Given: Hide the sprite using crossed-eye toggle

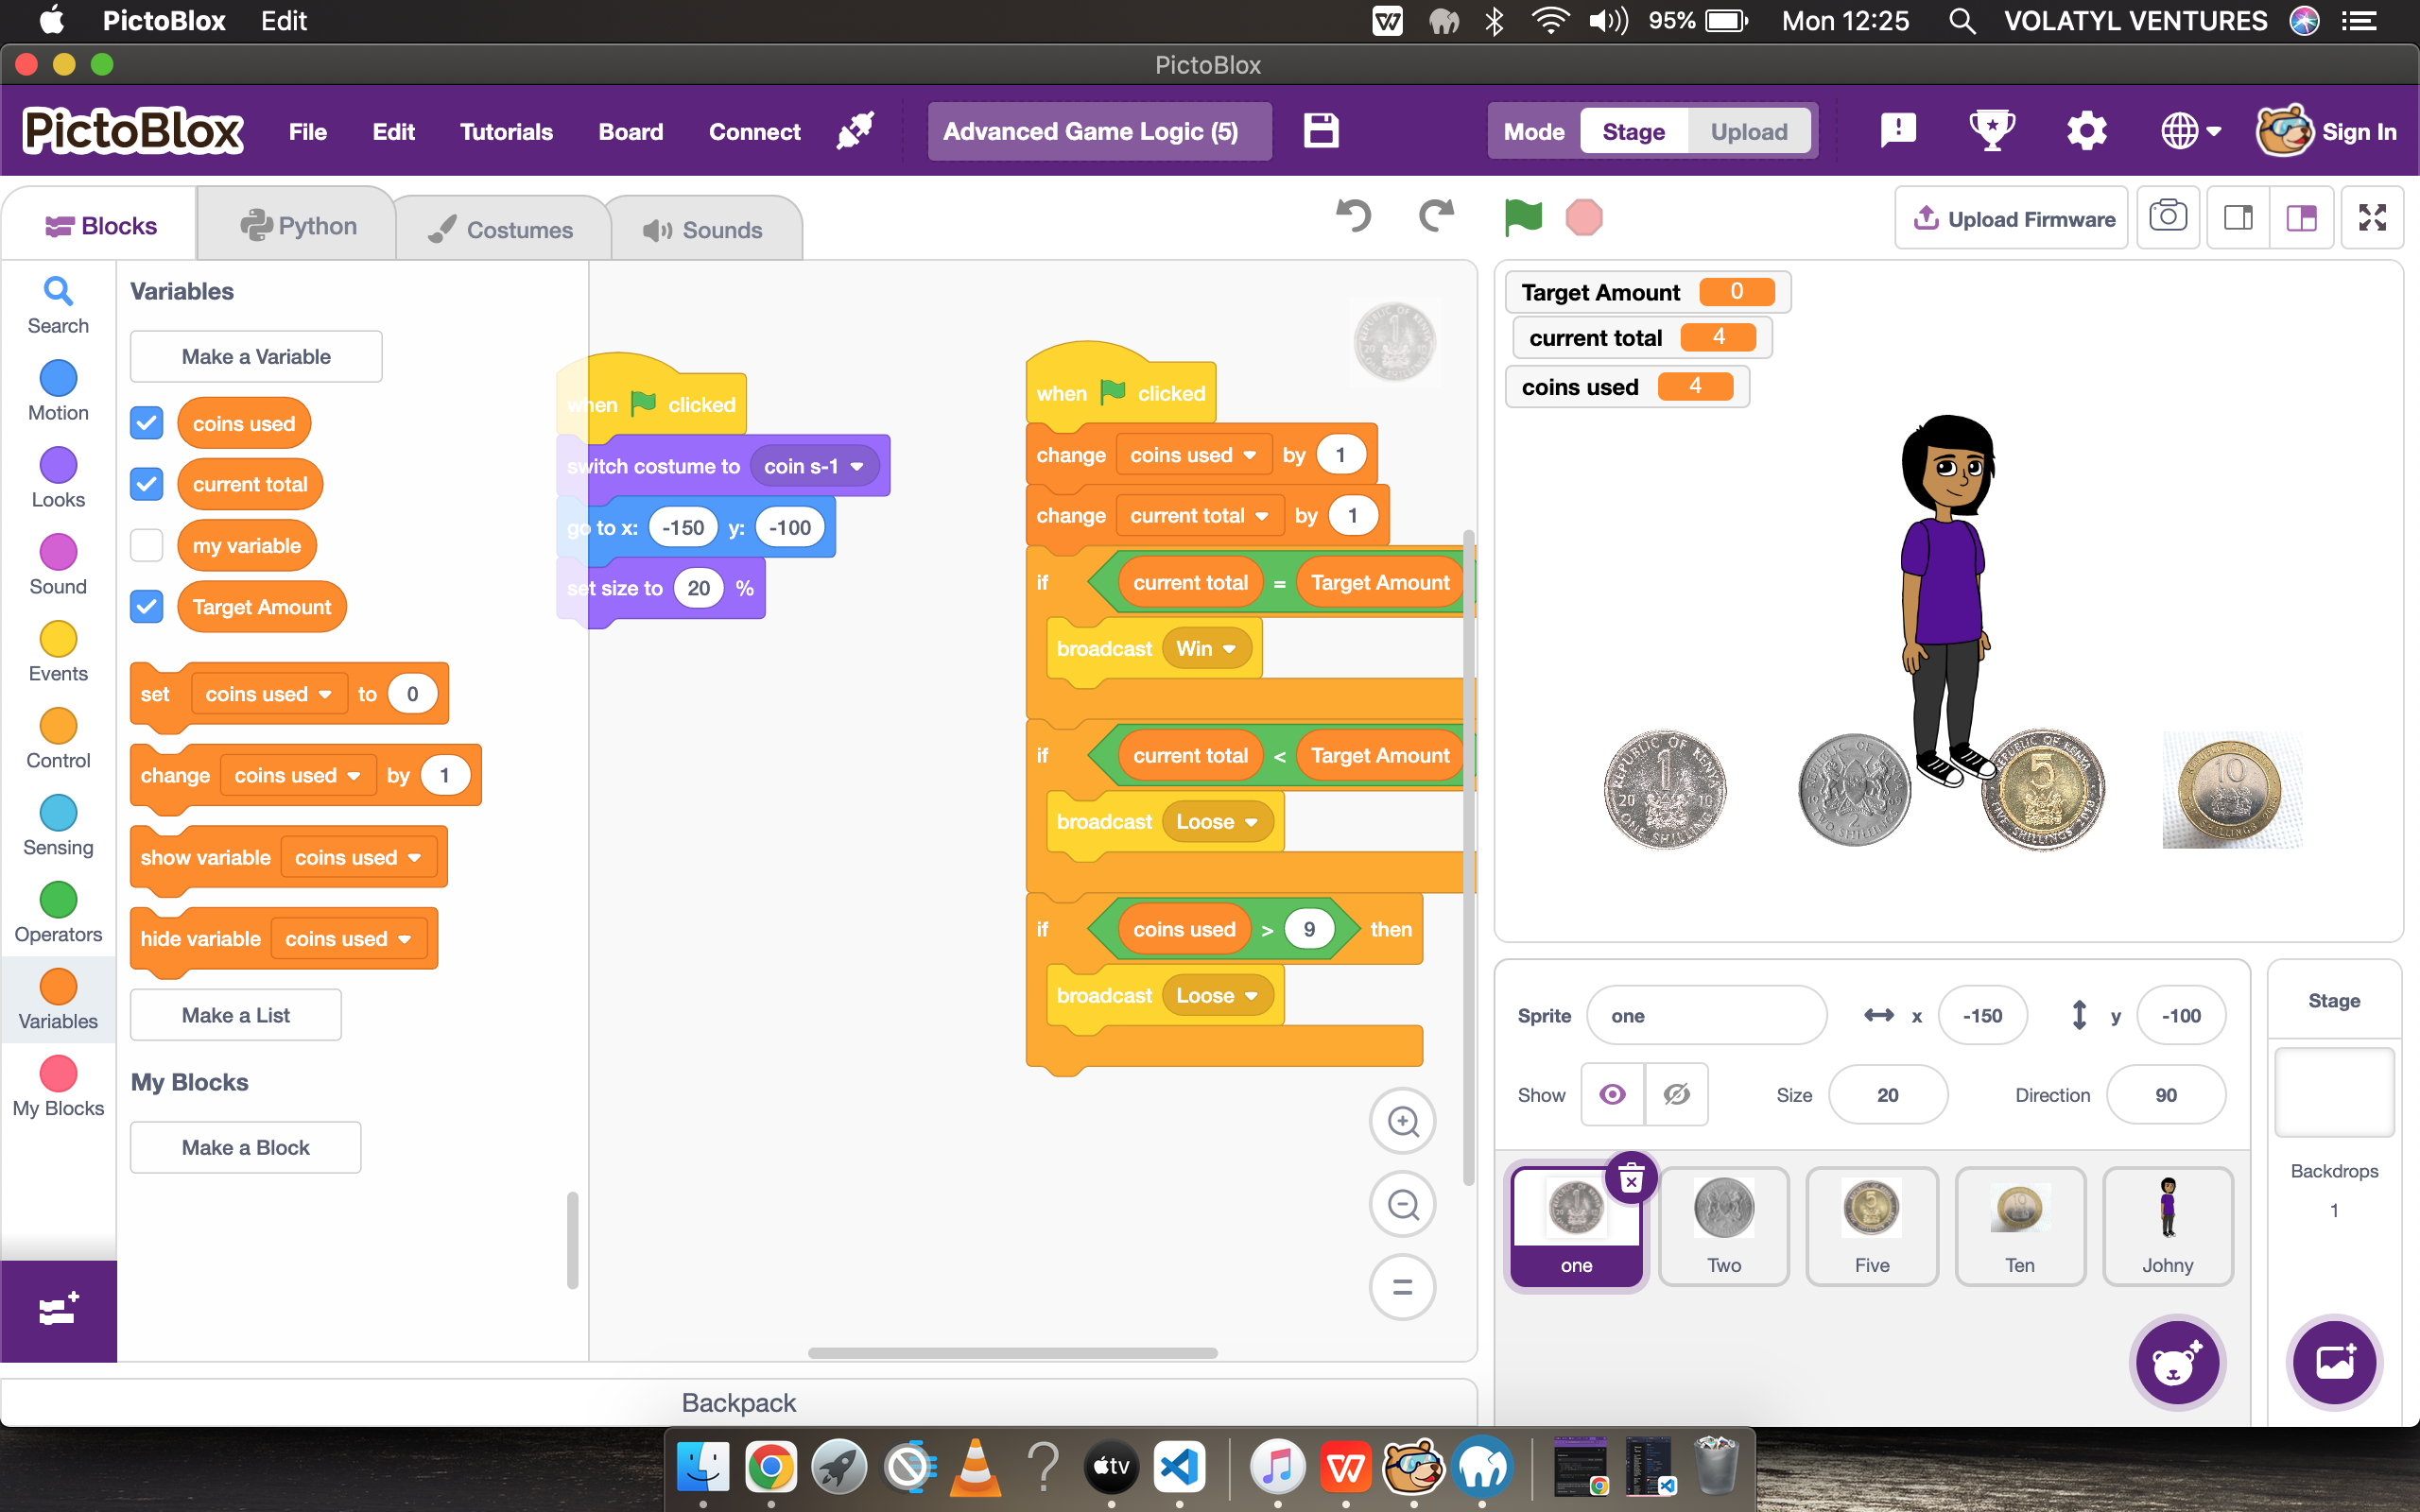Looking at the screenshot, I should pos(1676,1094).
